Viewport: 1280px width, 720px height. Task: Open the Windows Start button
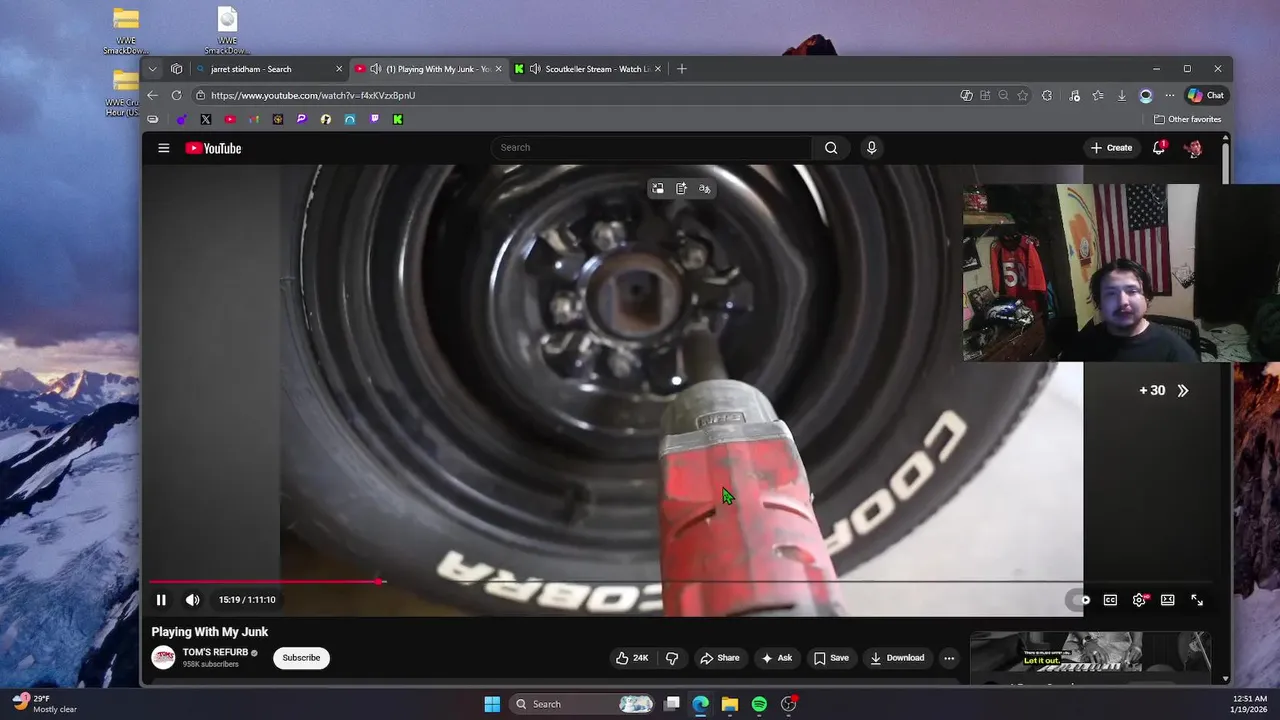(x=492, y=704)
